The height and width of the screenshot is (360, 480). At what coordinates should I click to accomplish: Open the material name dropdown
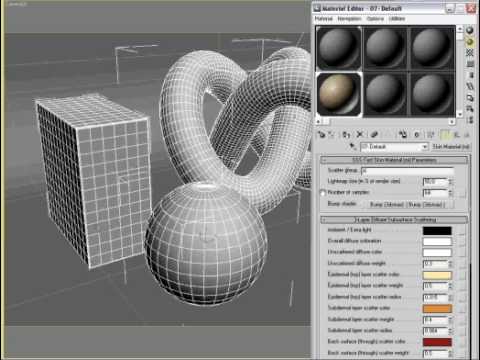(x=425, y=147)
